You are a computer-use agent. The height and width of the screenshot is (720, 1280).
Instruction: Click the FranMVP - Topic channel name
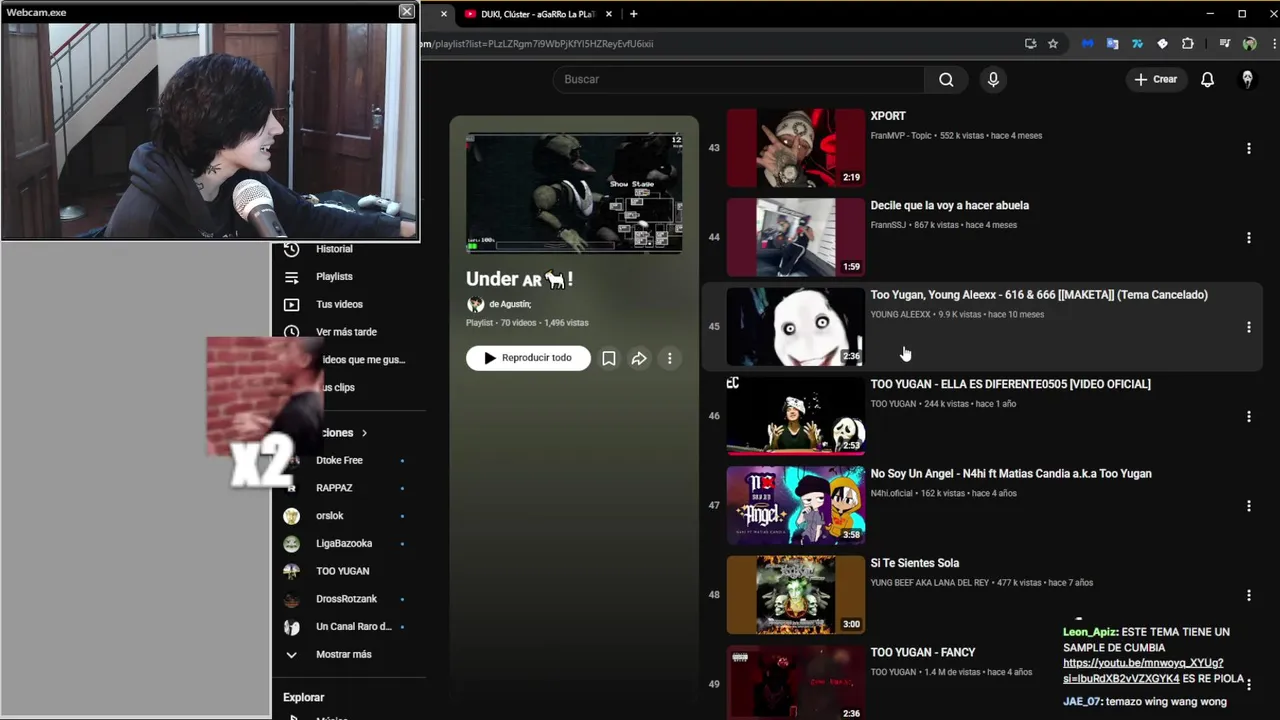coord(901,136)
